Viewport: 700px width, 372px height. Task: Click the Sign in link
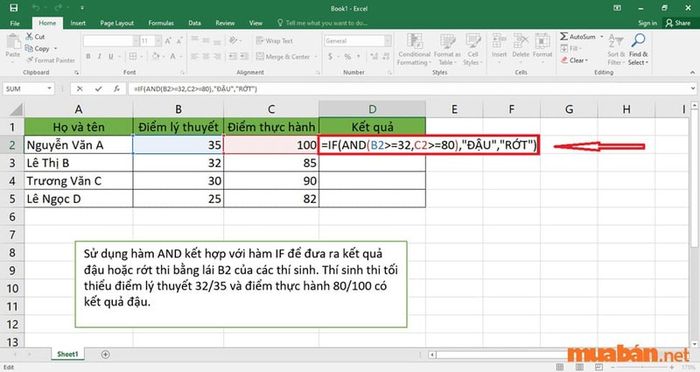point(647,23)
